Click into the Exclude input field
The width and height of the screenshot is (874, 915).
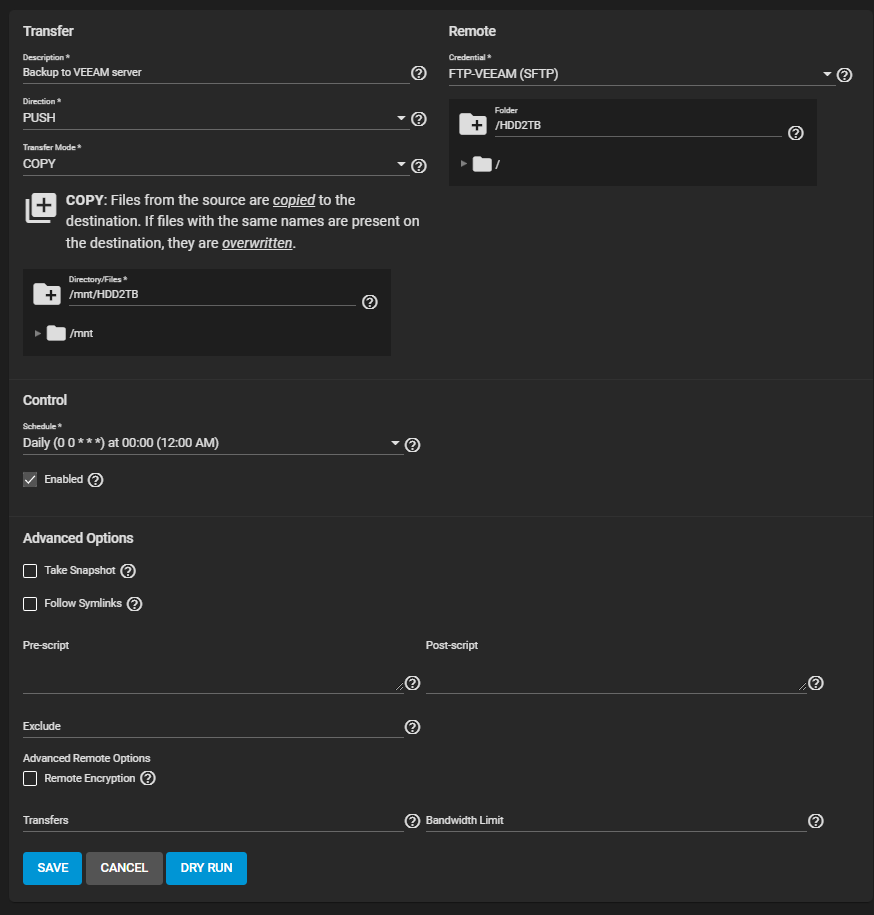(212, 727)
